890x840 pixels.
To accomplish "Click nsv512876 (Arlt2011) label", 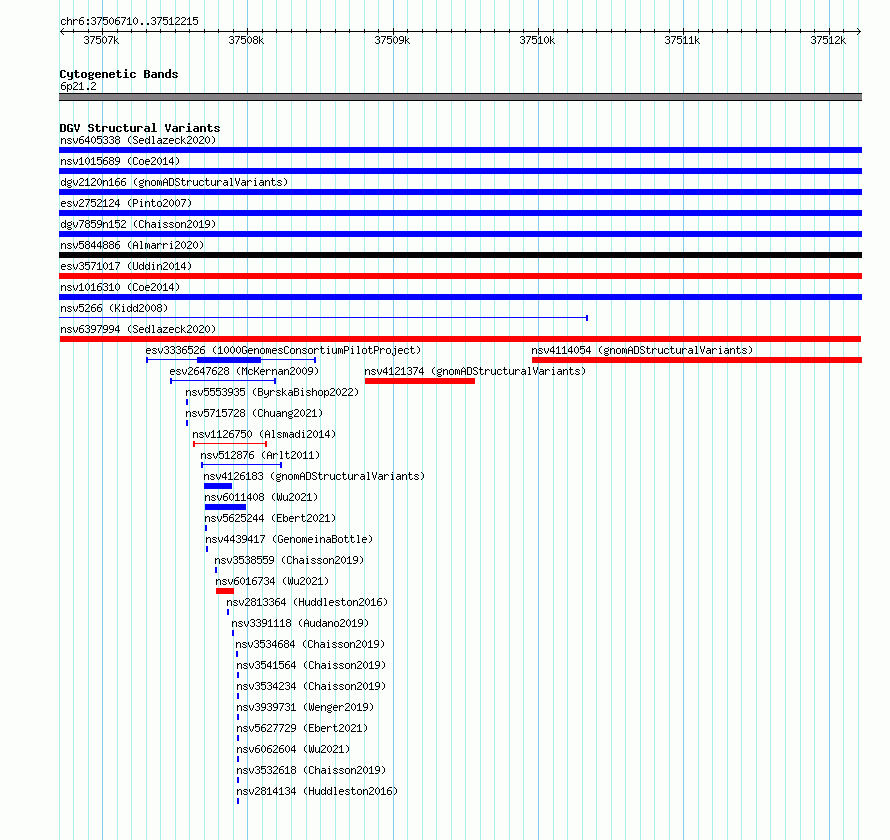I will [260, 455].
